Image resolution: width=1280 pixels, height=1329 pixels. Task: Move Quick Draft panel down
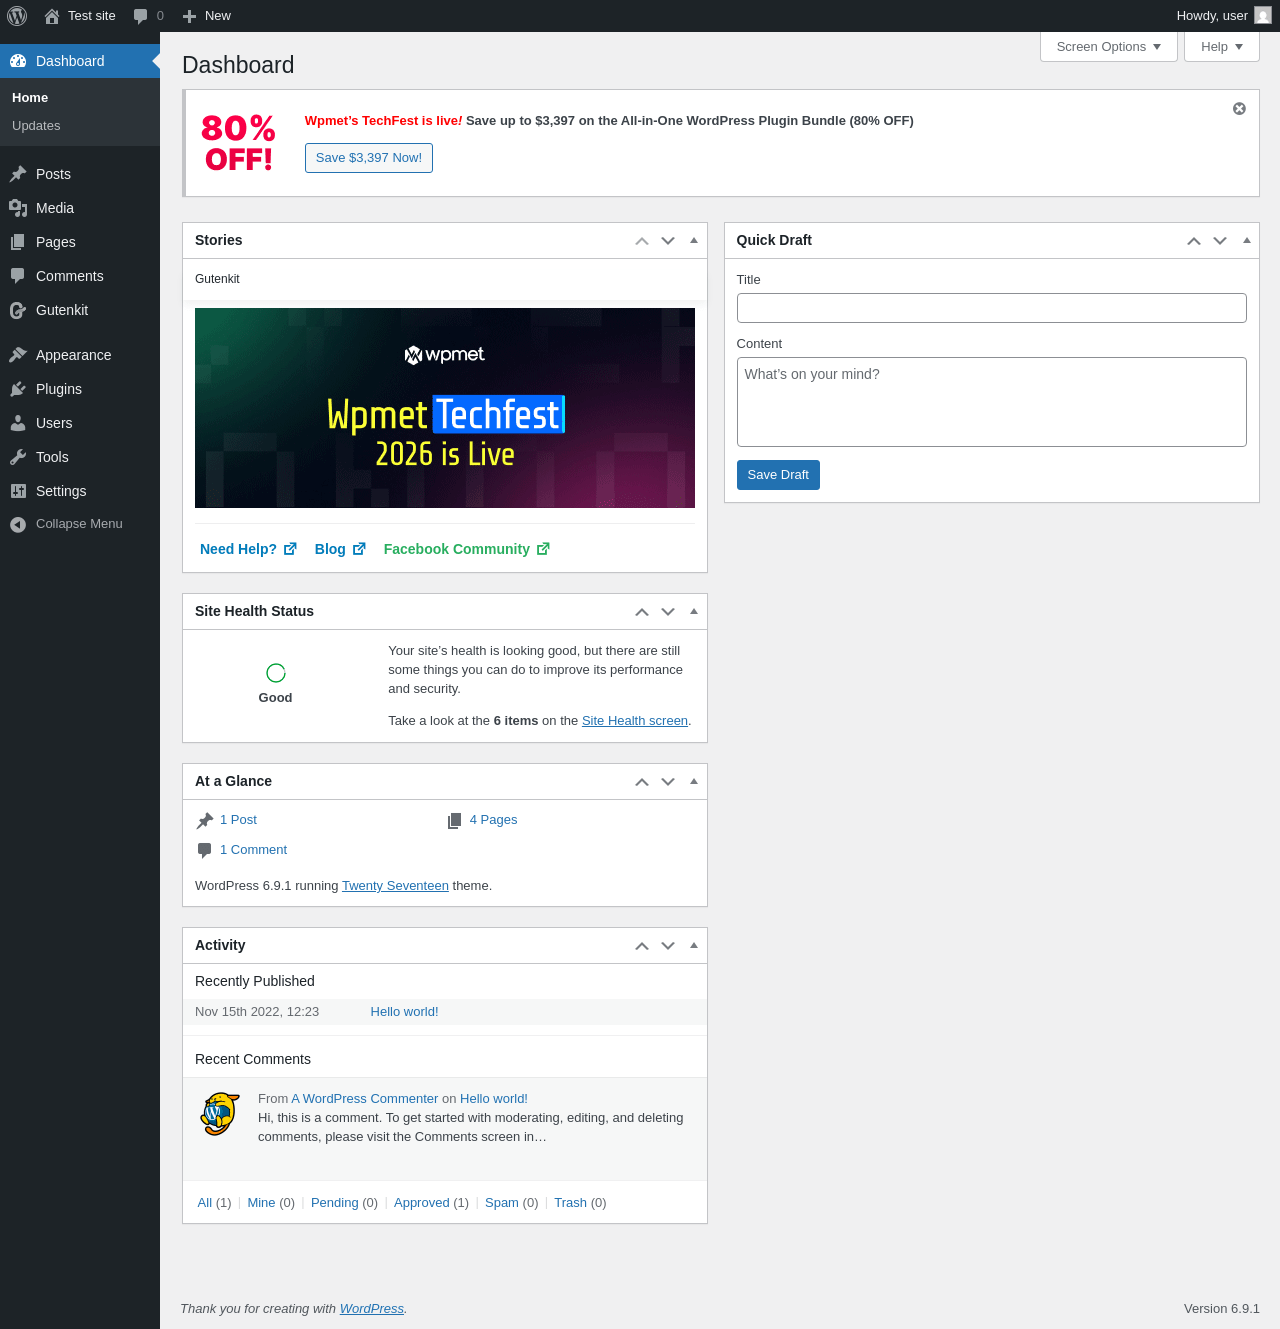click(1220, 241)
